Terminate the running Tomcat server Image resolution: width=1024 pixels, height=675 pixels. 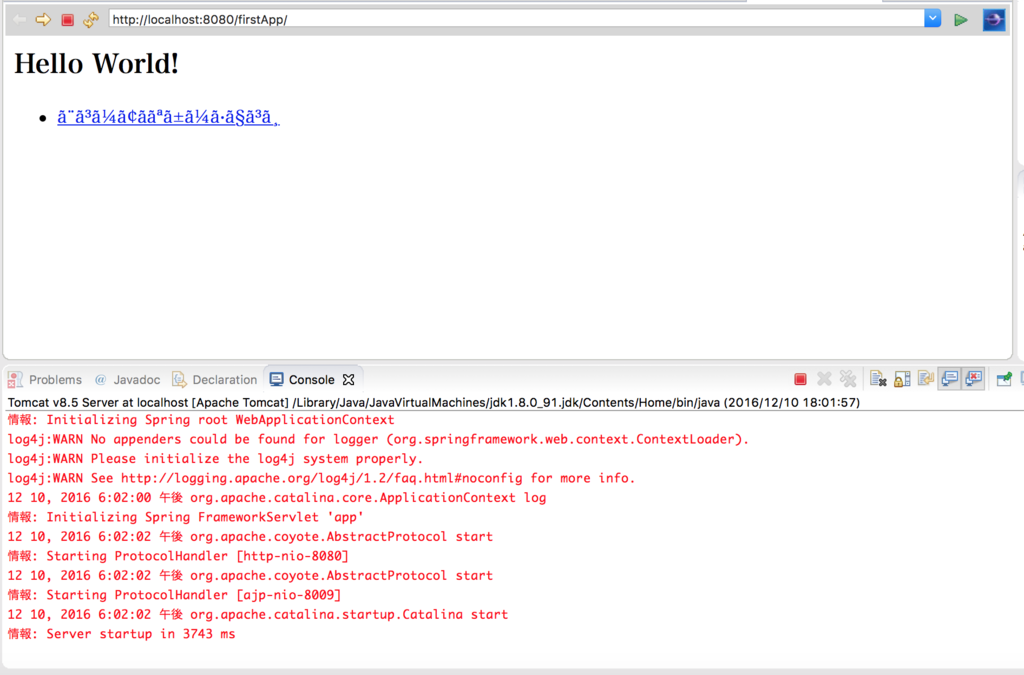800,379
